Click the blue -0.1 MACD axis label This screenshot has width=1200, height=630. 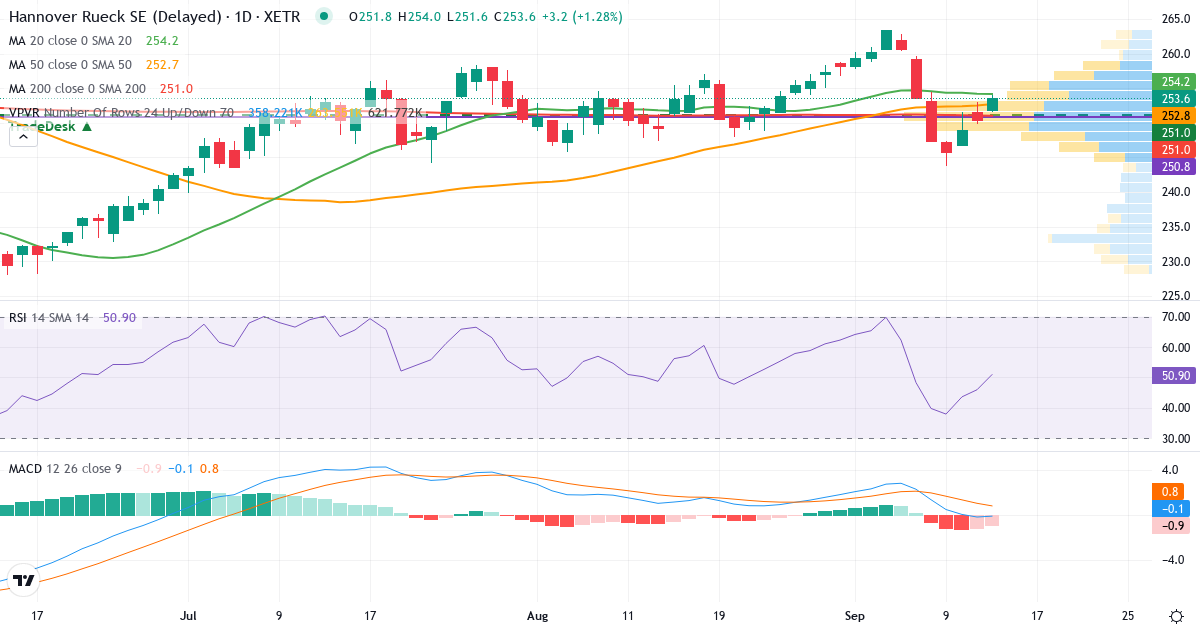pos(1173,508)
